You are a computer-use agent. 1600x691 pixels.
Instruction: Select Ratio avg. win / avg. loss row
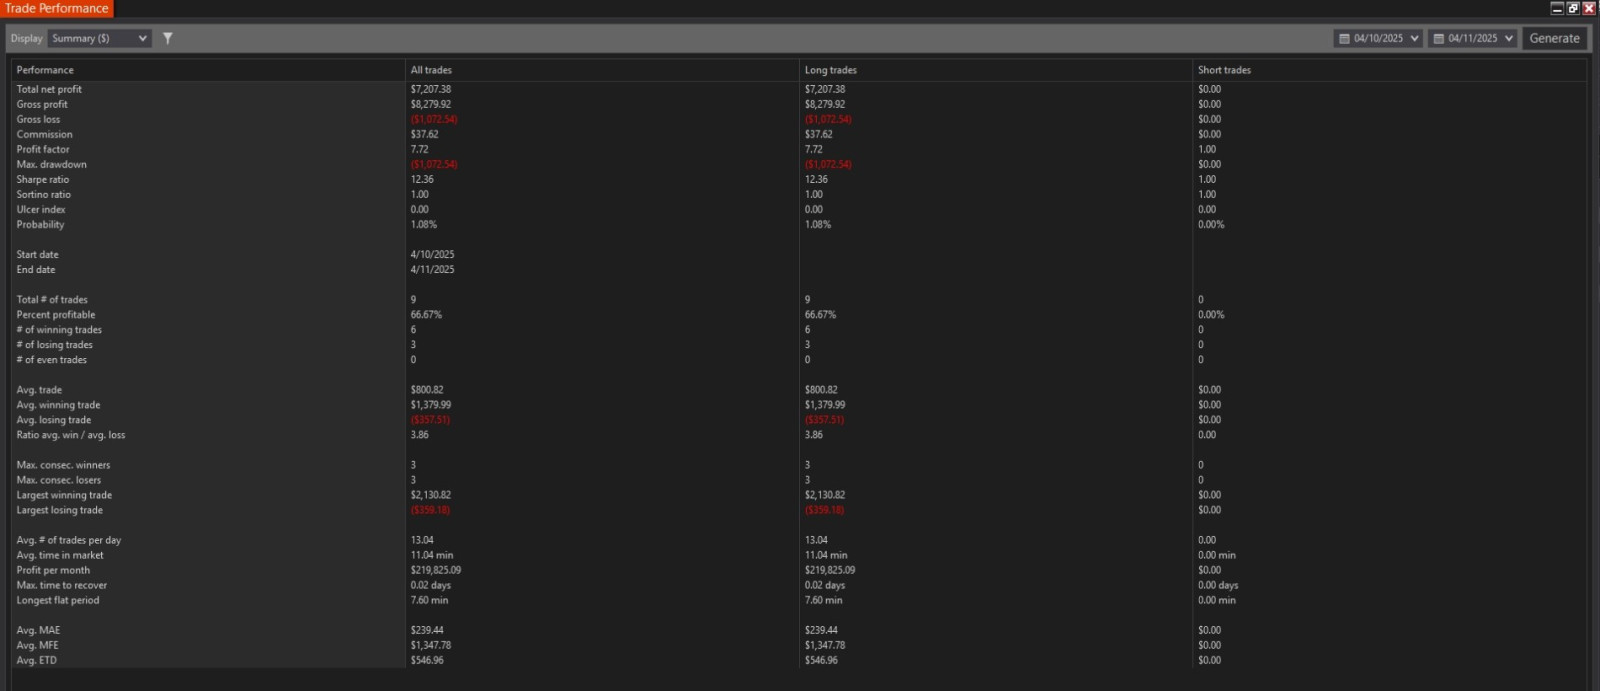coord(71,434)
